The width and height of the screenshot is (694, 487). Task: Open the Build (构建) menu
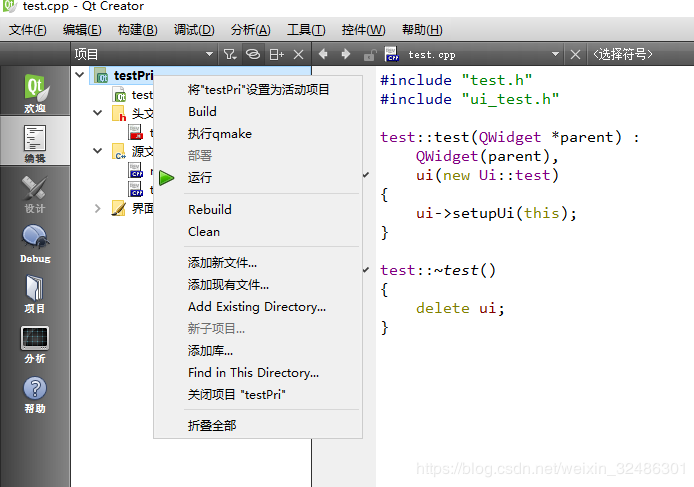(x=137, y=30)
